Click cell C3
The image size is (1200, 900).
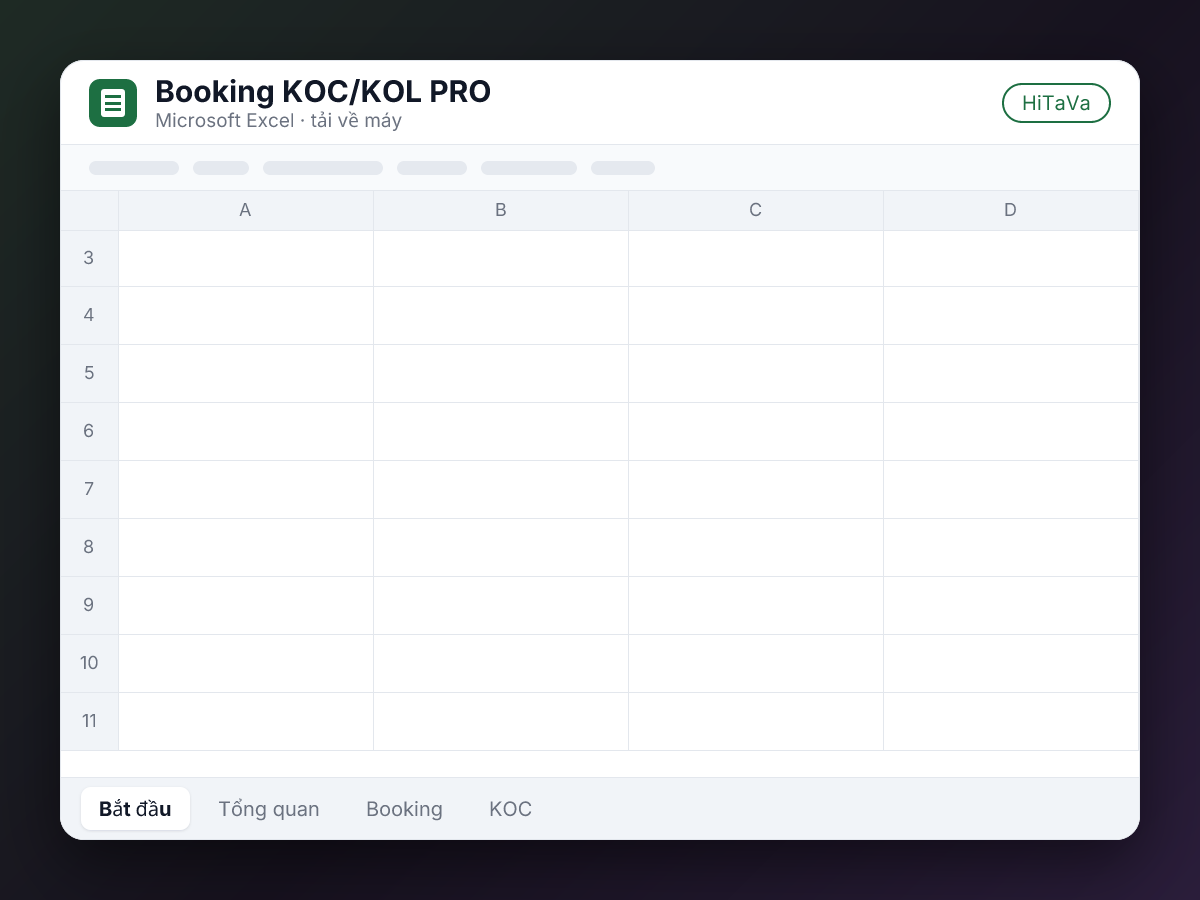[756, 258]
